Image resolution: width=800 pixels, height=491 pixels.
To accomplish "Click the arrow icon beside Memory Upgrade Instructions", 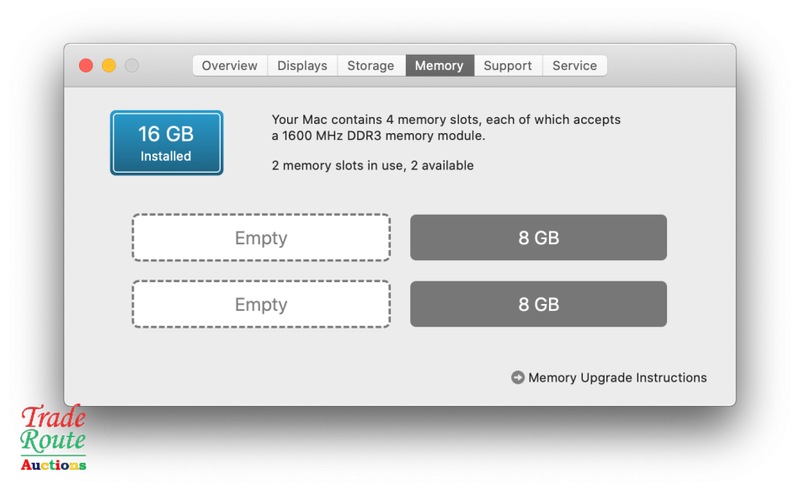I will tap(517, 377).
